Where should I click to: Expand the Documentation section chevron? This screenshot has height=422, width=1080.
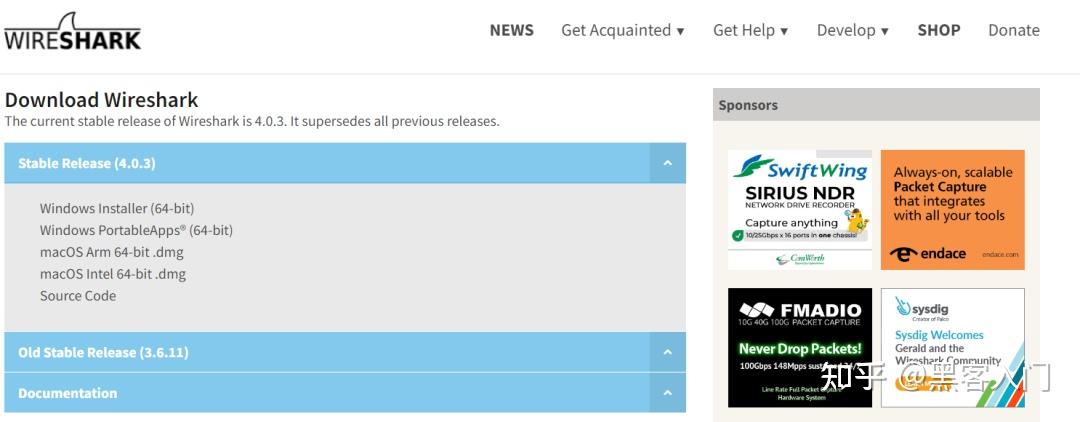[667, 393]
